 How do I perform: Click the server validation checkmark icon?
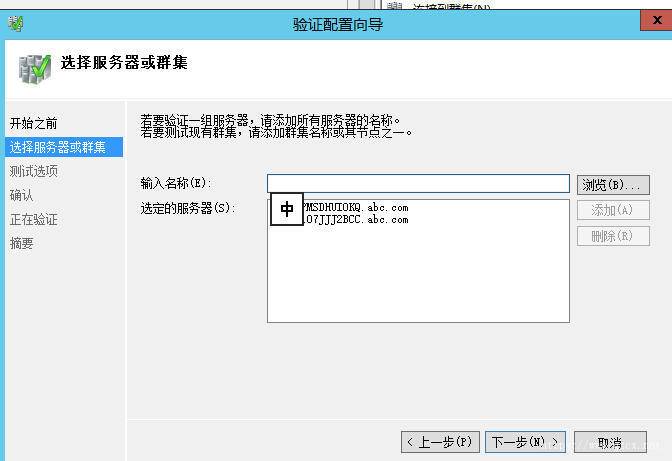pos(35,69)
